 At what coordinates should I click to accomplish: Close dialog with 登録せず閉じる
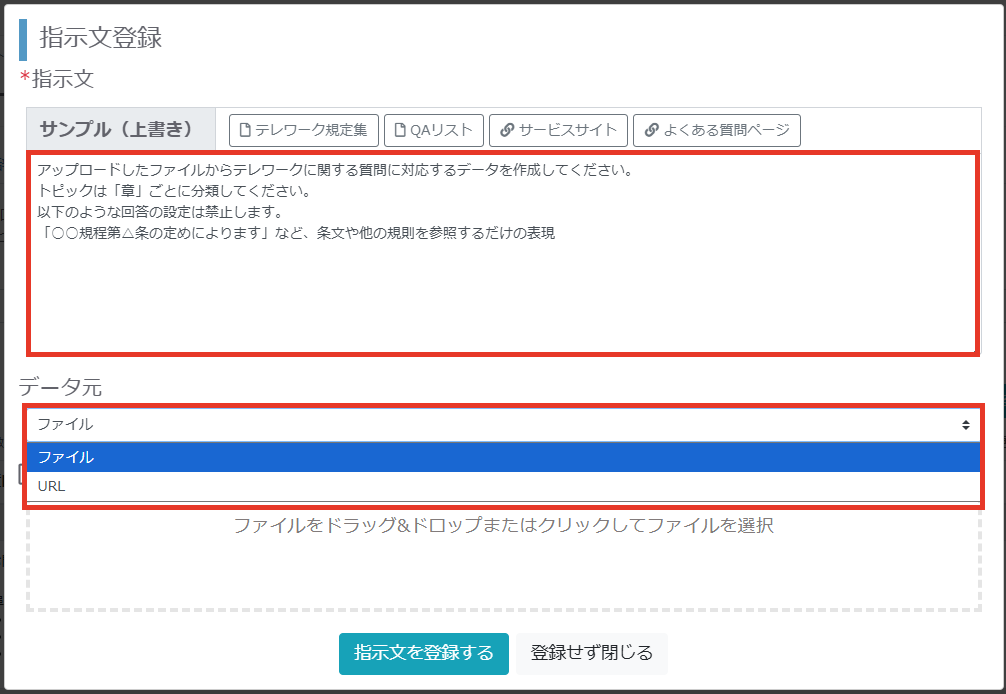pyautogui.click(x=591, y=653)
